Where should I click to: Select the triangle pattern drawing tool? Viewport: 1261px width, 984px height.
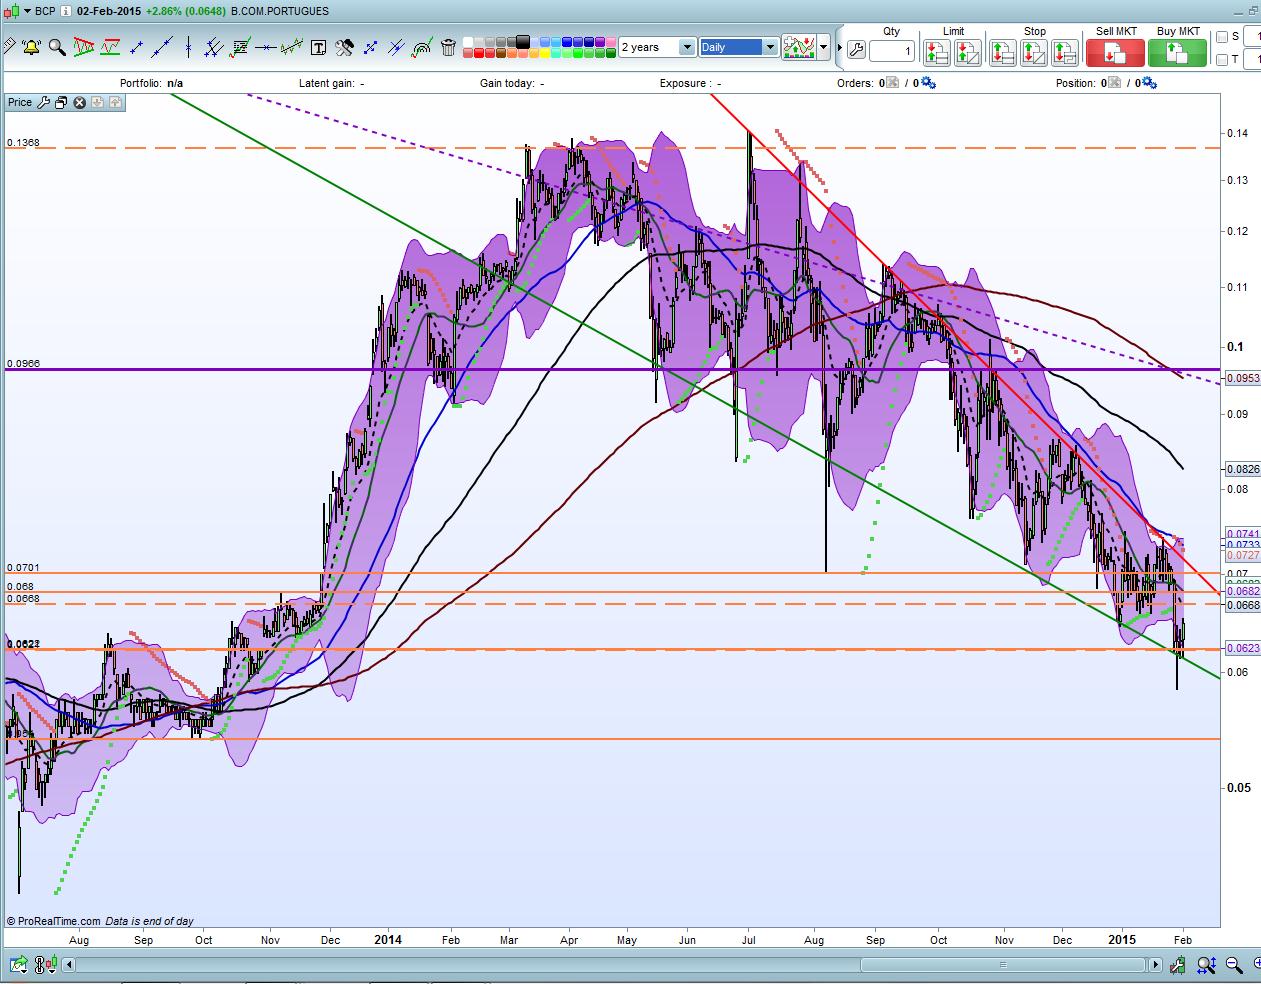[83, 47]
